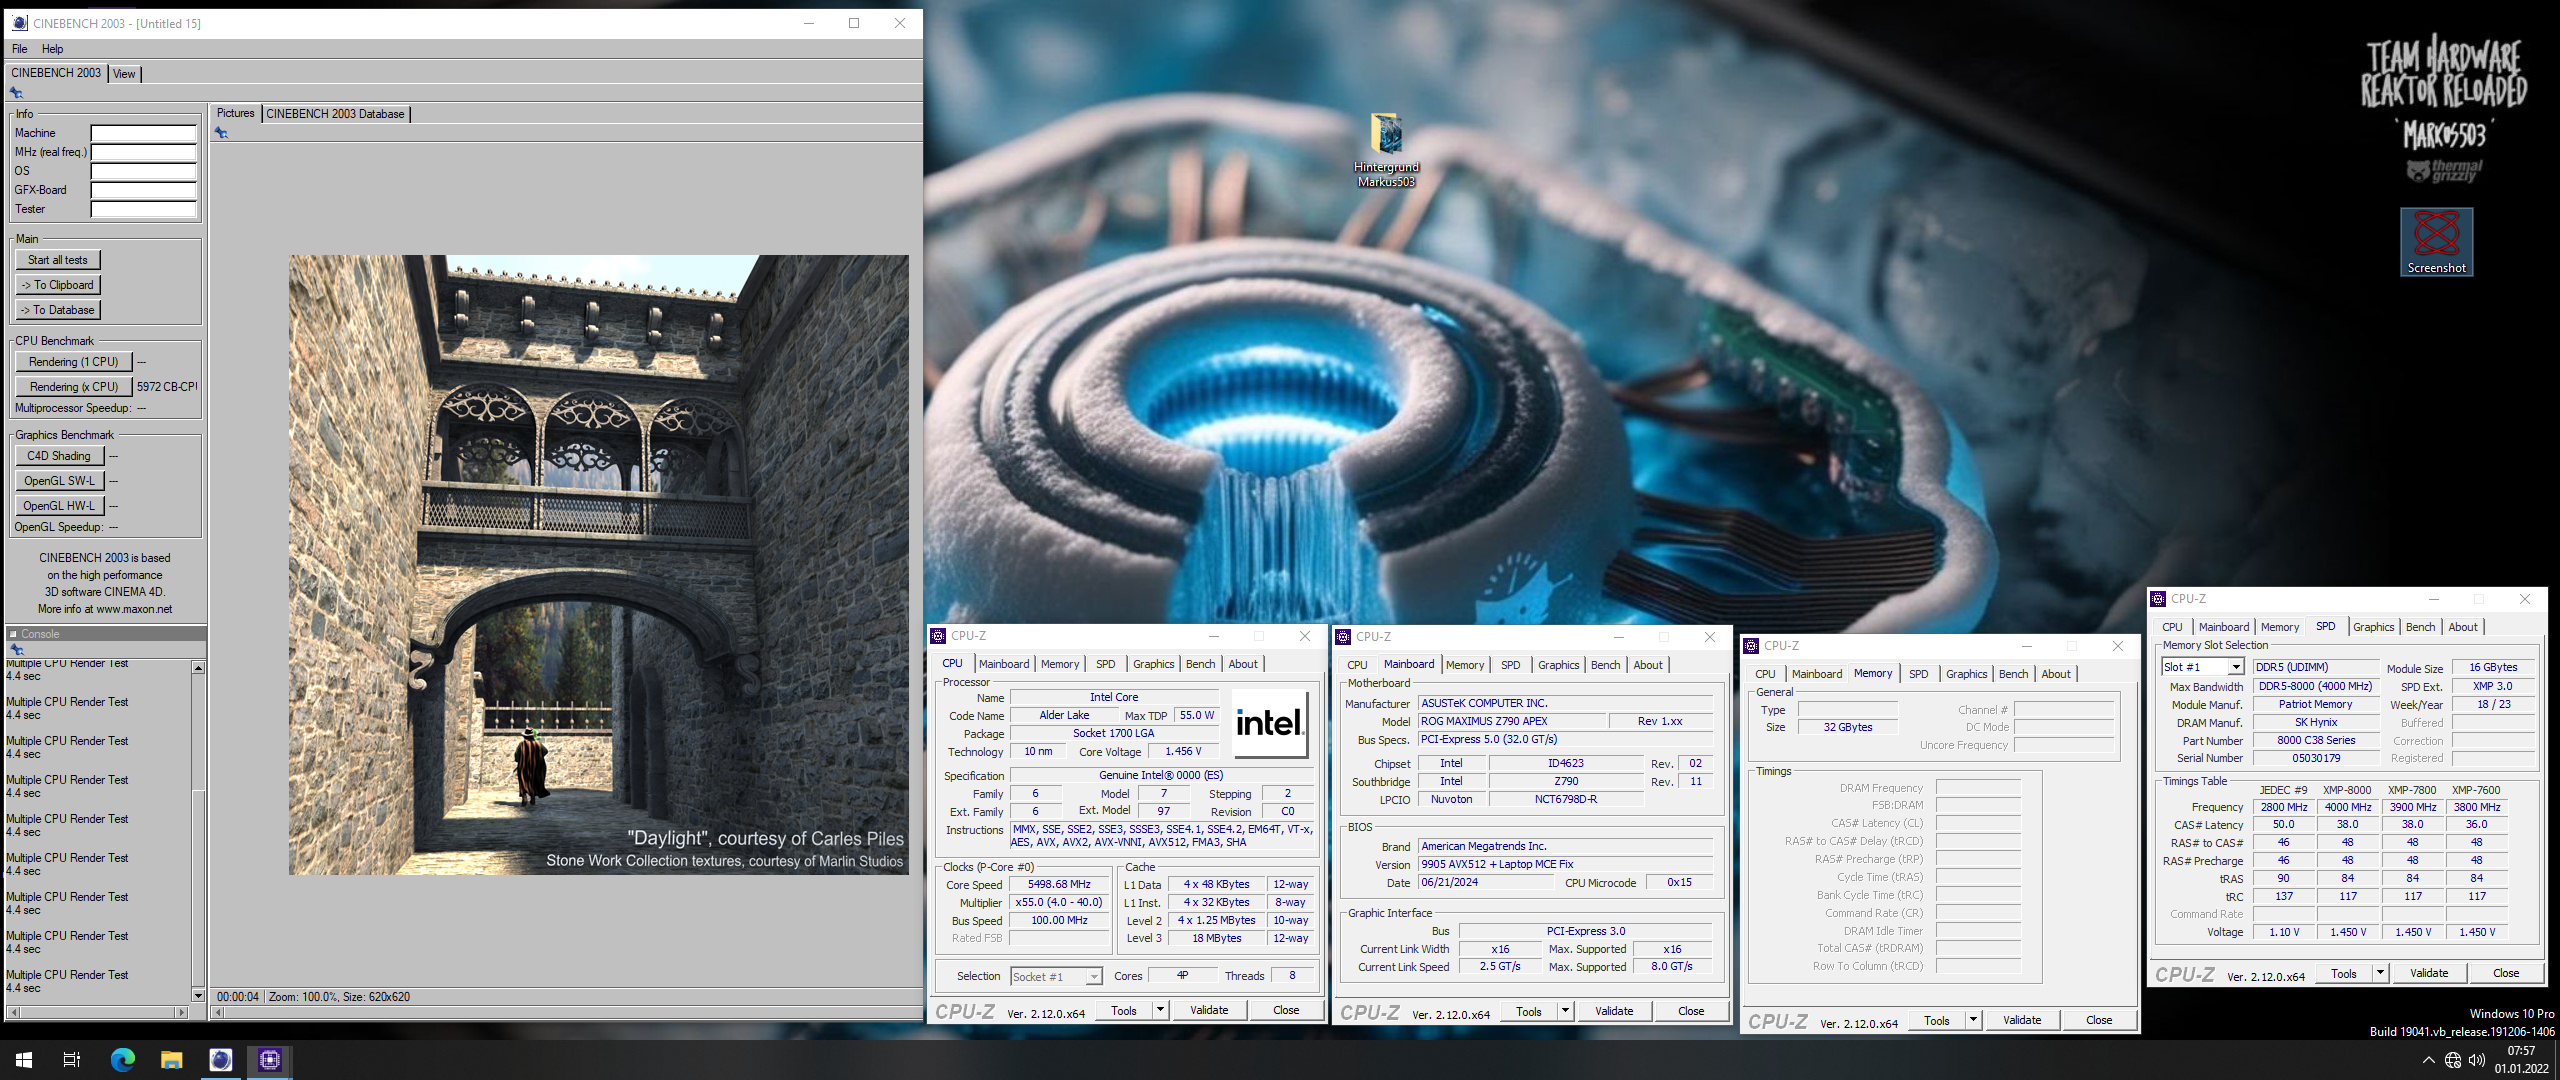Open Bench tab in CPU-Z CPU window
Image resolution: width=2560 pixels, height=1080 pixels.
1200,664
